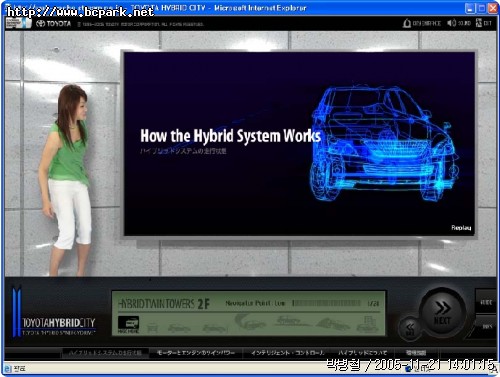Click Replay on the presentation screen
The width and height of the screenshot is (500, 377).
(x=461, y=228)
